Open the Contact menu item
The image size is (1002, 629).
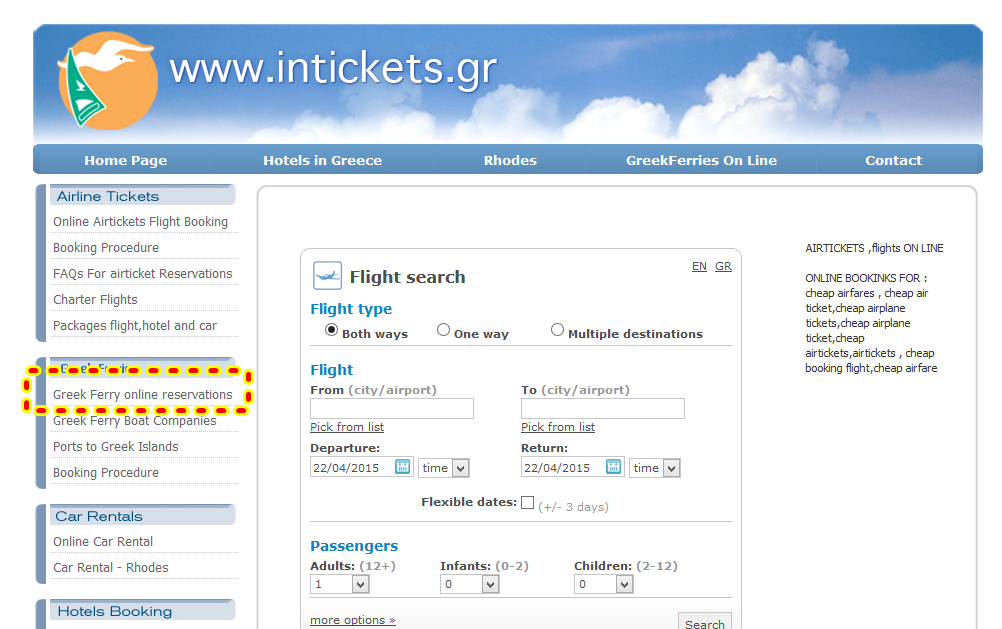pos(893,160)
